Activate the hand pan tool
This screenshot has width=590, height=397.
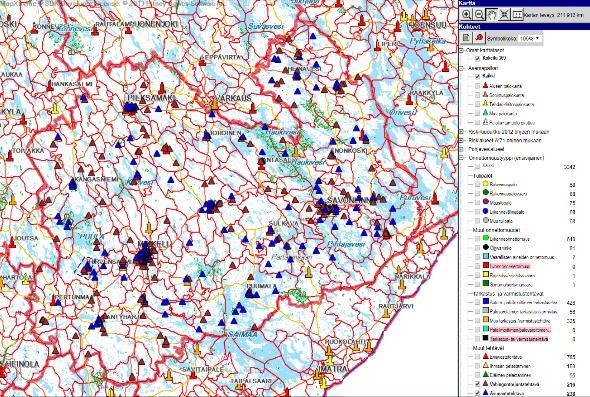pyautogui.click(x=492, y=15)
